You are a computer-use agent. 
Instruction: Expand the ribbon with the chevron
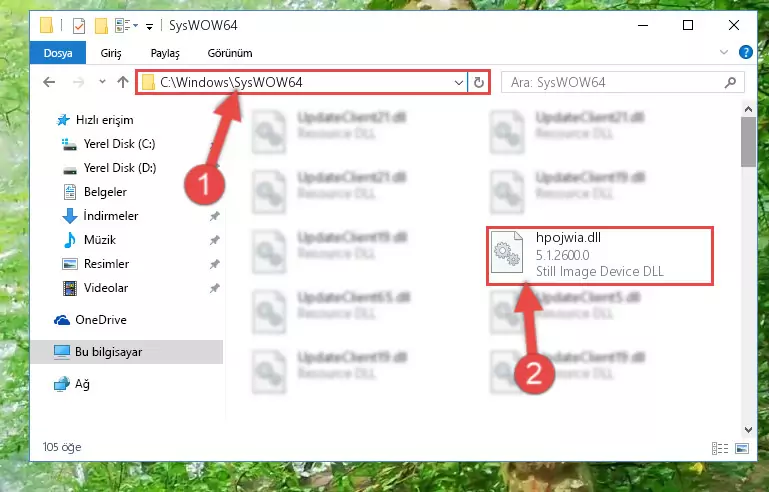coord(723,52)
